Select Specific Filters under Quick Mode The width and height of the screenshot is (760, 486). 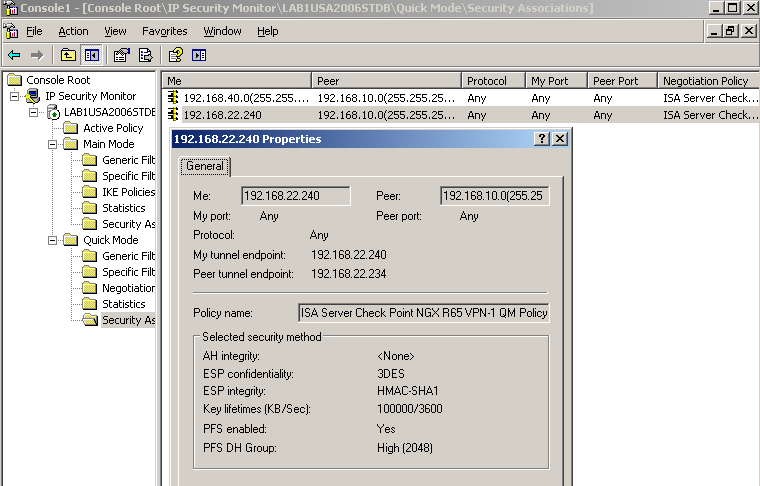pyautogui.click(x=128, y=272)
